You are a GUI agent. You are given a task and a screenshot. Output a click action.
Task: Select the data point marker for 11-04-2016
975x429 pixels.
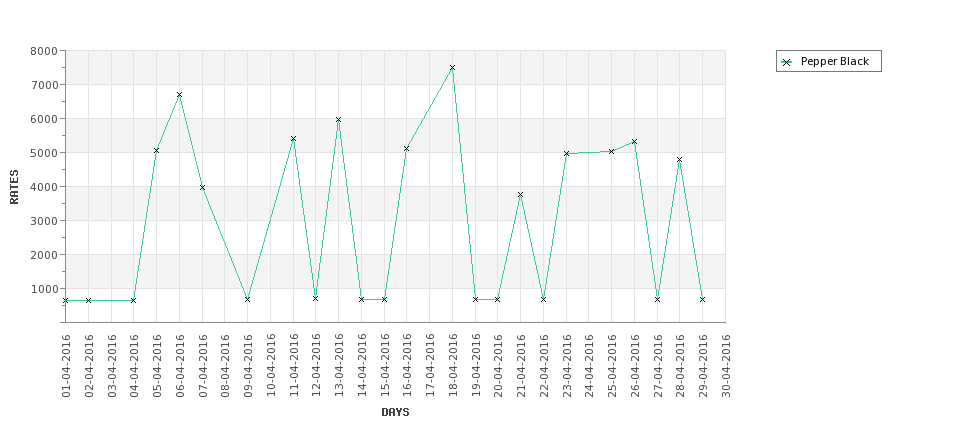coord(293,139)
